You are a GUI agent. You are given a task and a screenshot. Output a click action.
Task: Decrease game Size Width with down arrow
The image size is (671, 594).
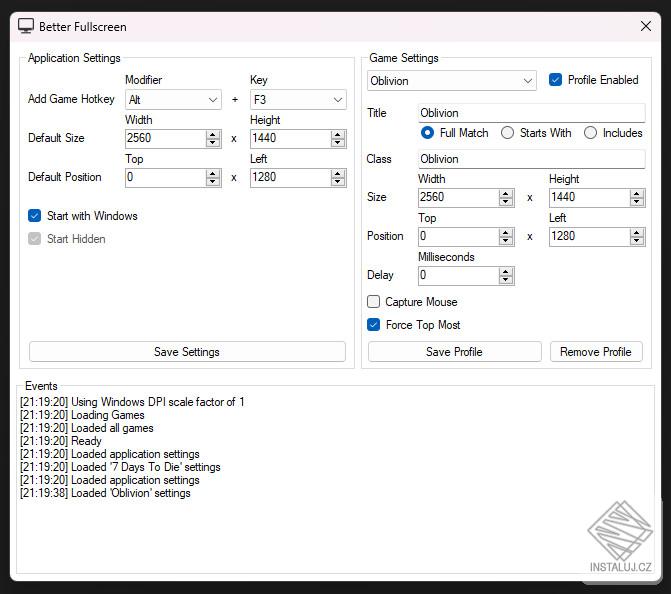(506, 202)
